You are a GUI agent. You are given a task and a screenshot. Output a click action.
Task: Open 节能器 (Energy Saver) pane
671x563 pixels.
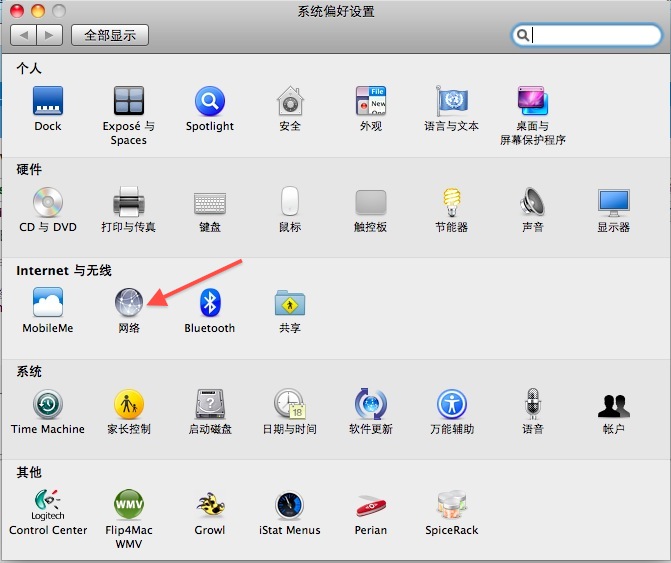(451, 202)
